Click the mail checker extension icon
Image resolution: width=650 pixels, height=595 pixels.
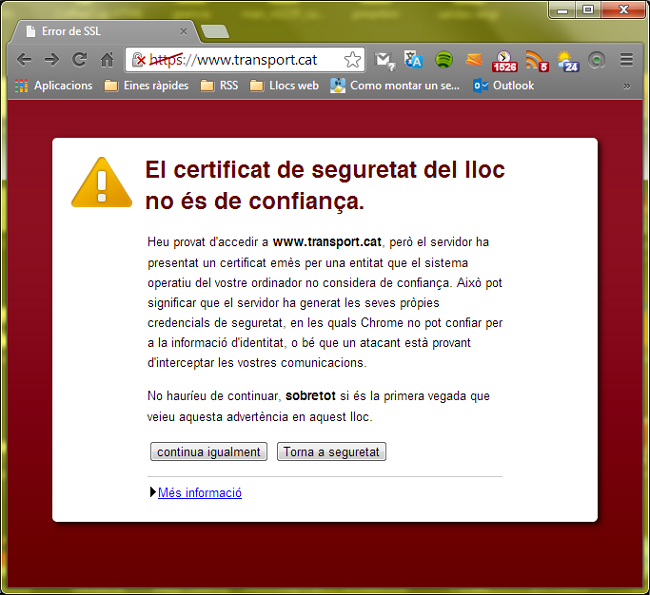pos(384,60)
